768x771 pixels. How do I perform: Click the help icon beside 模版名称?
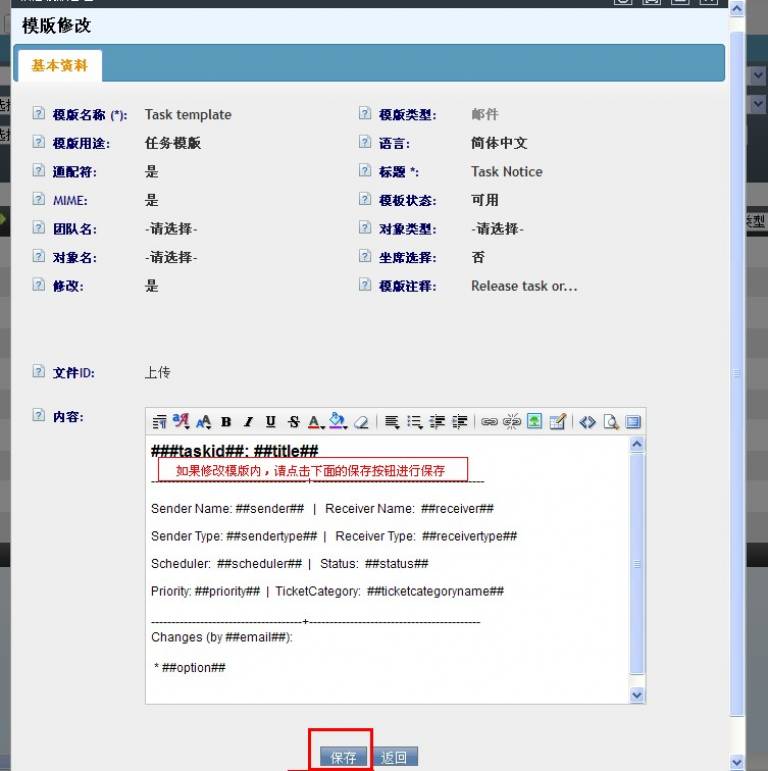(x=39, y=114)
